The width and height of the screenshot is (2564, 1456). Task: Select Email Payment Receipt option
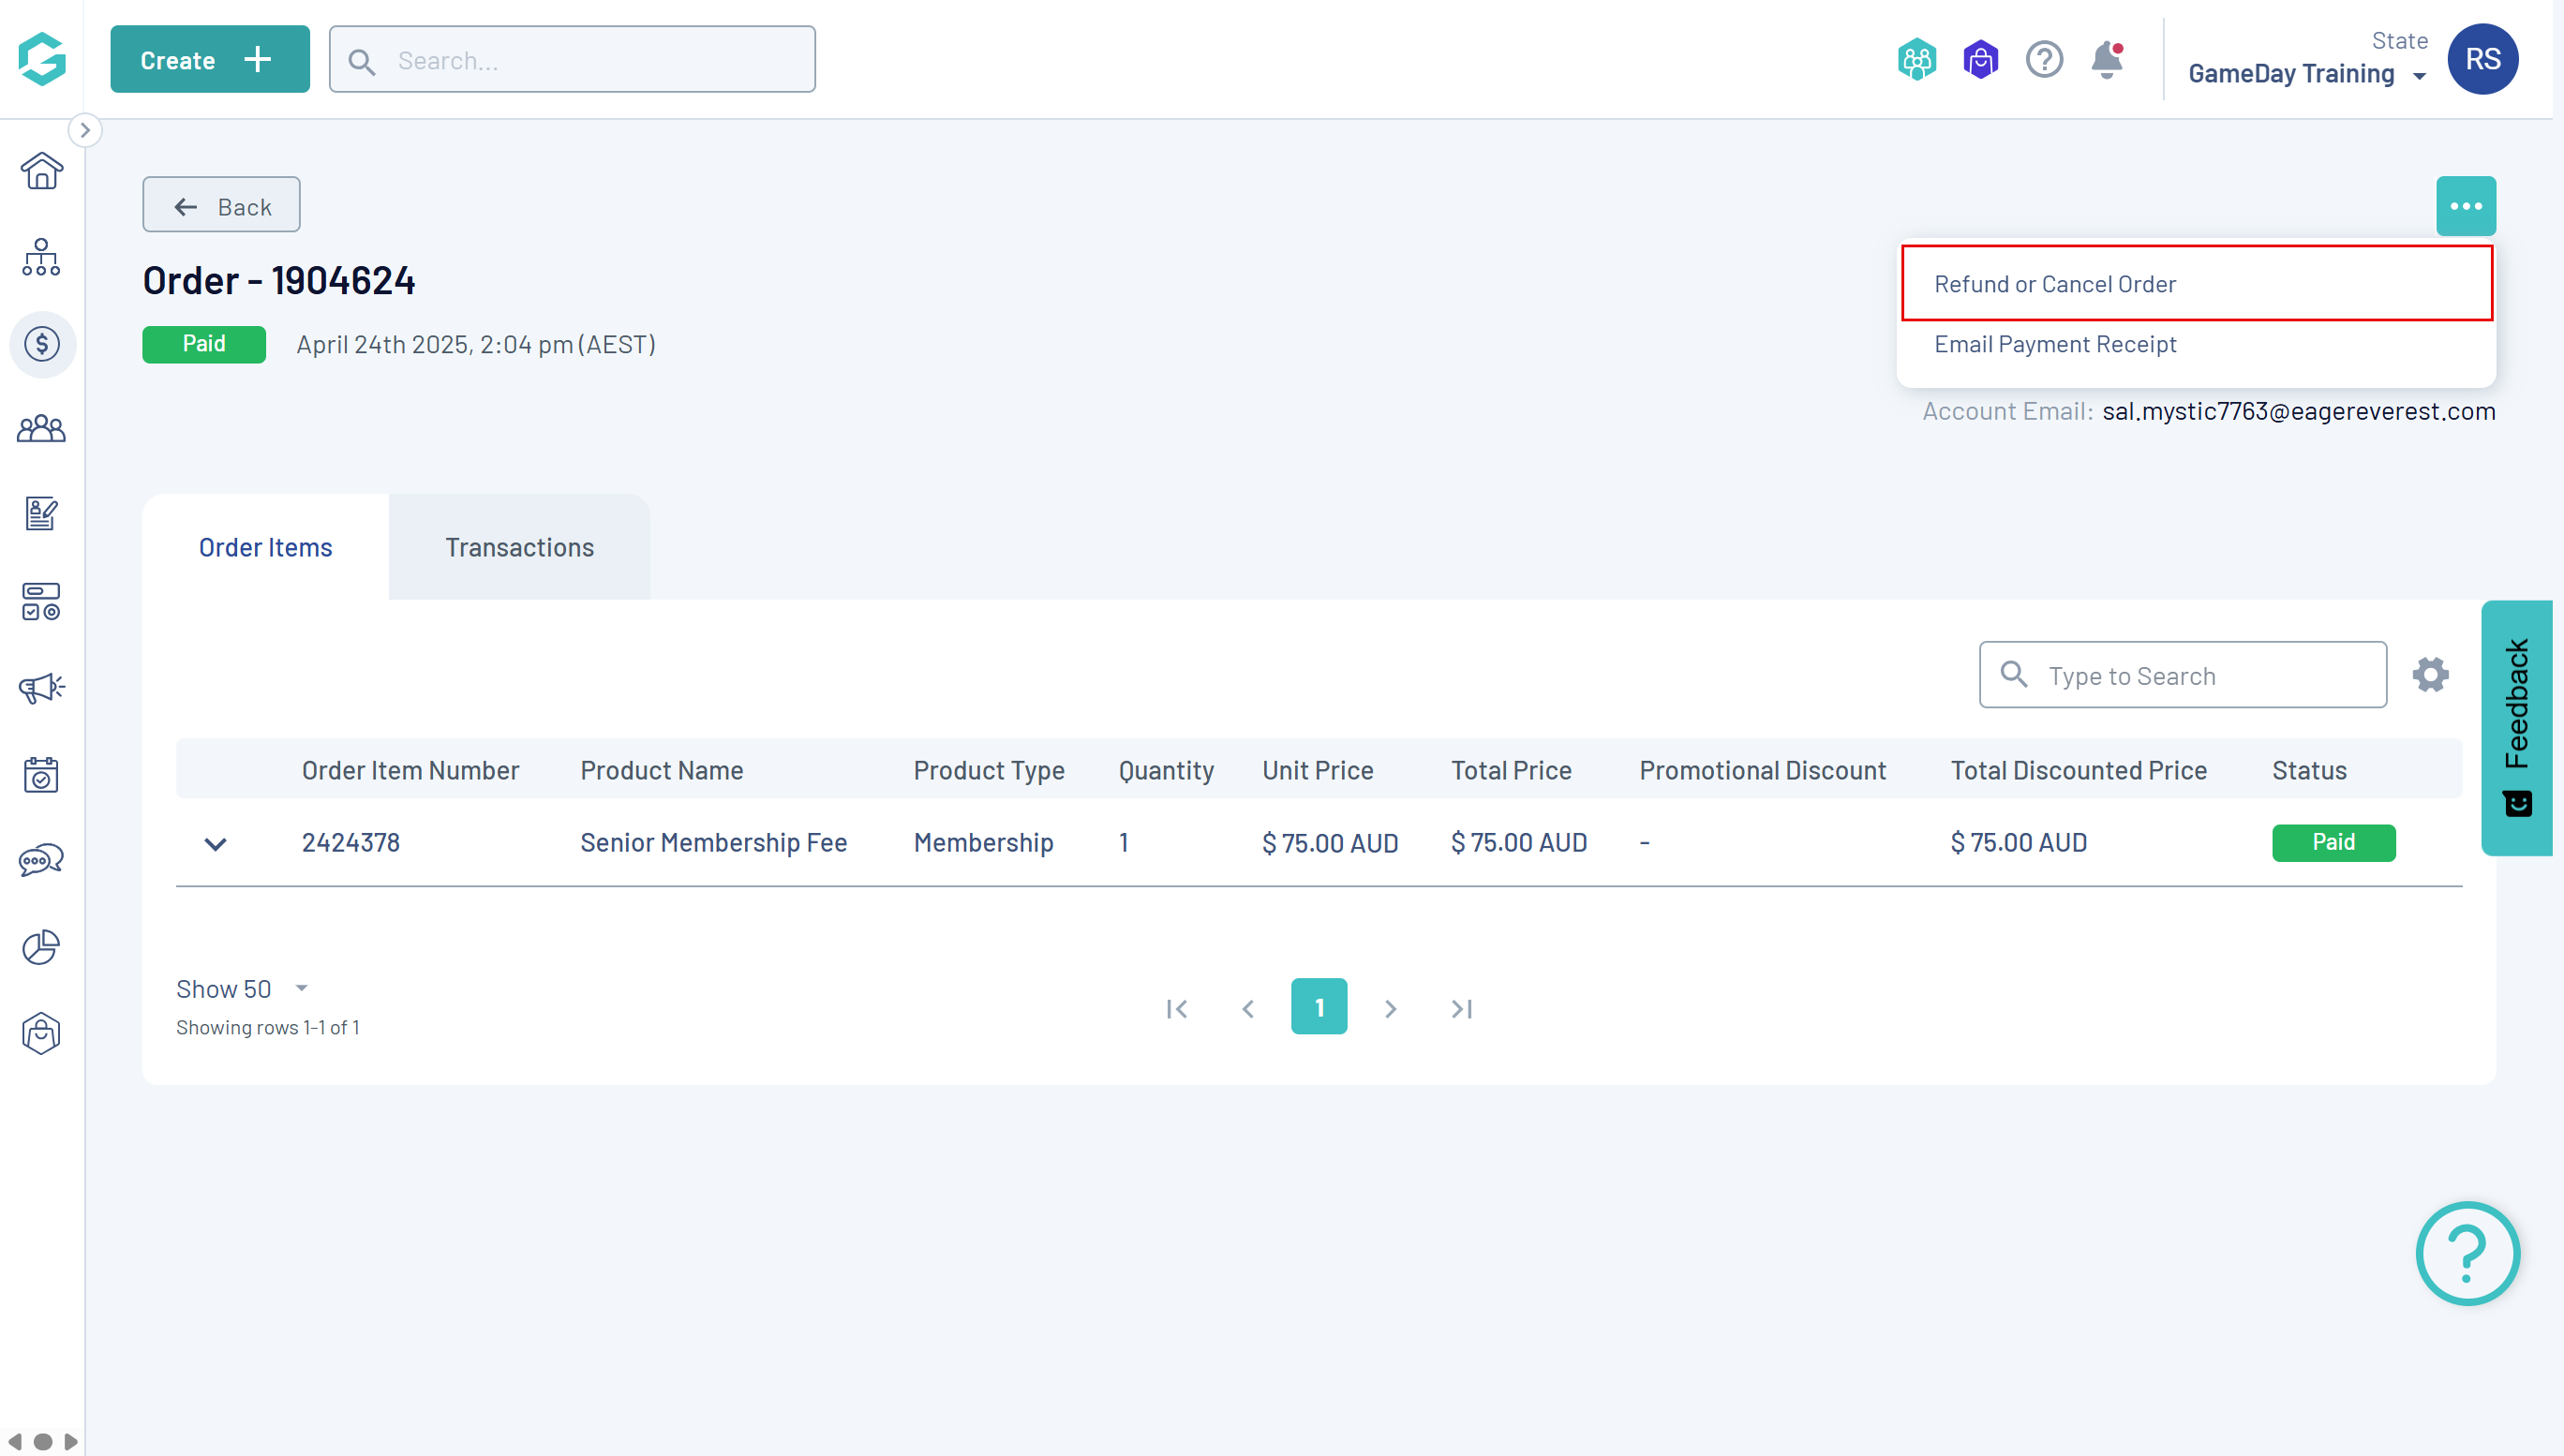click(2055, 344)
